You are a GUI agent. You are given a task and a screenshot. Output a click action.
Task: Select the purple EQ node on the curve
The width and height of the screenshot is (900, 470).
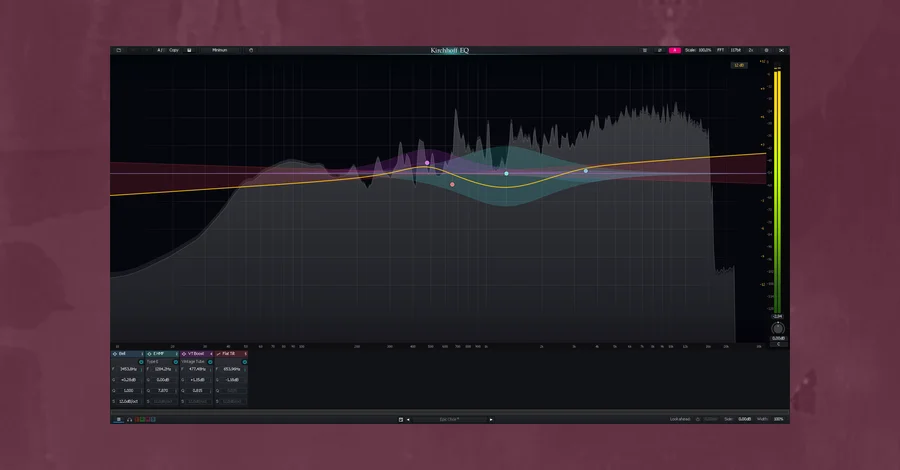click(427, 163)
